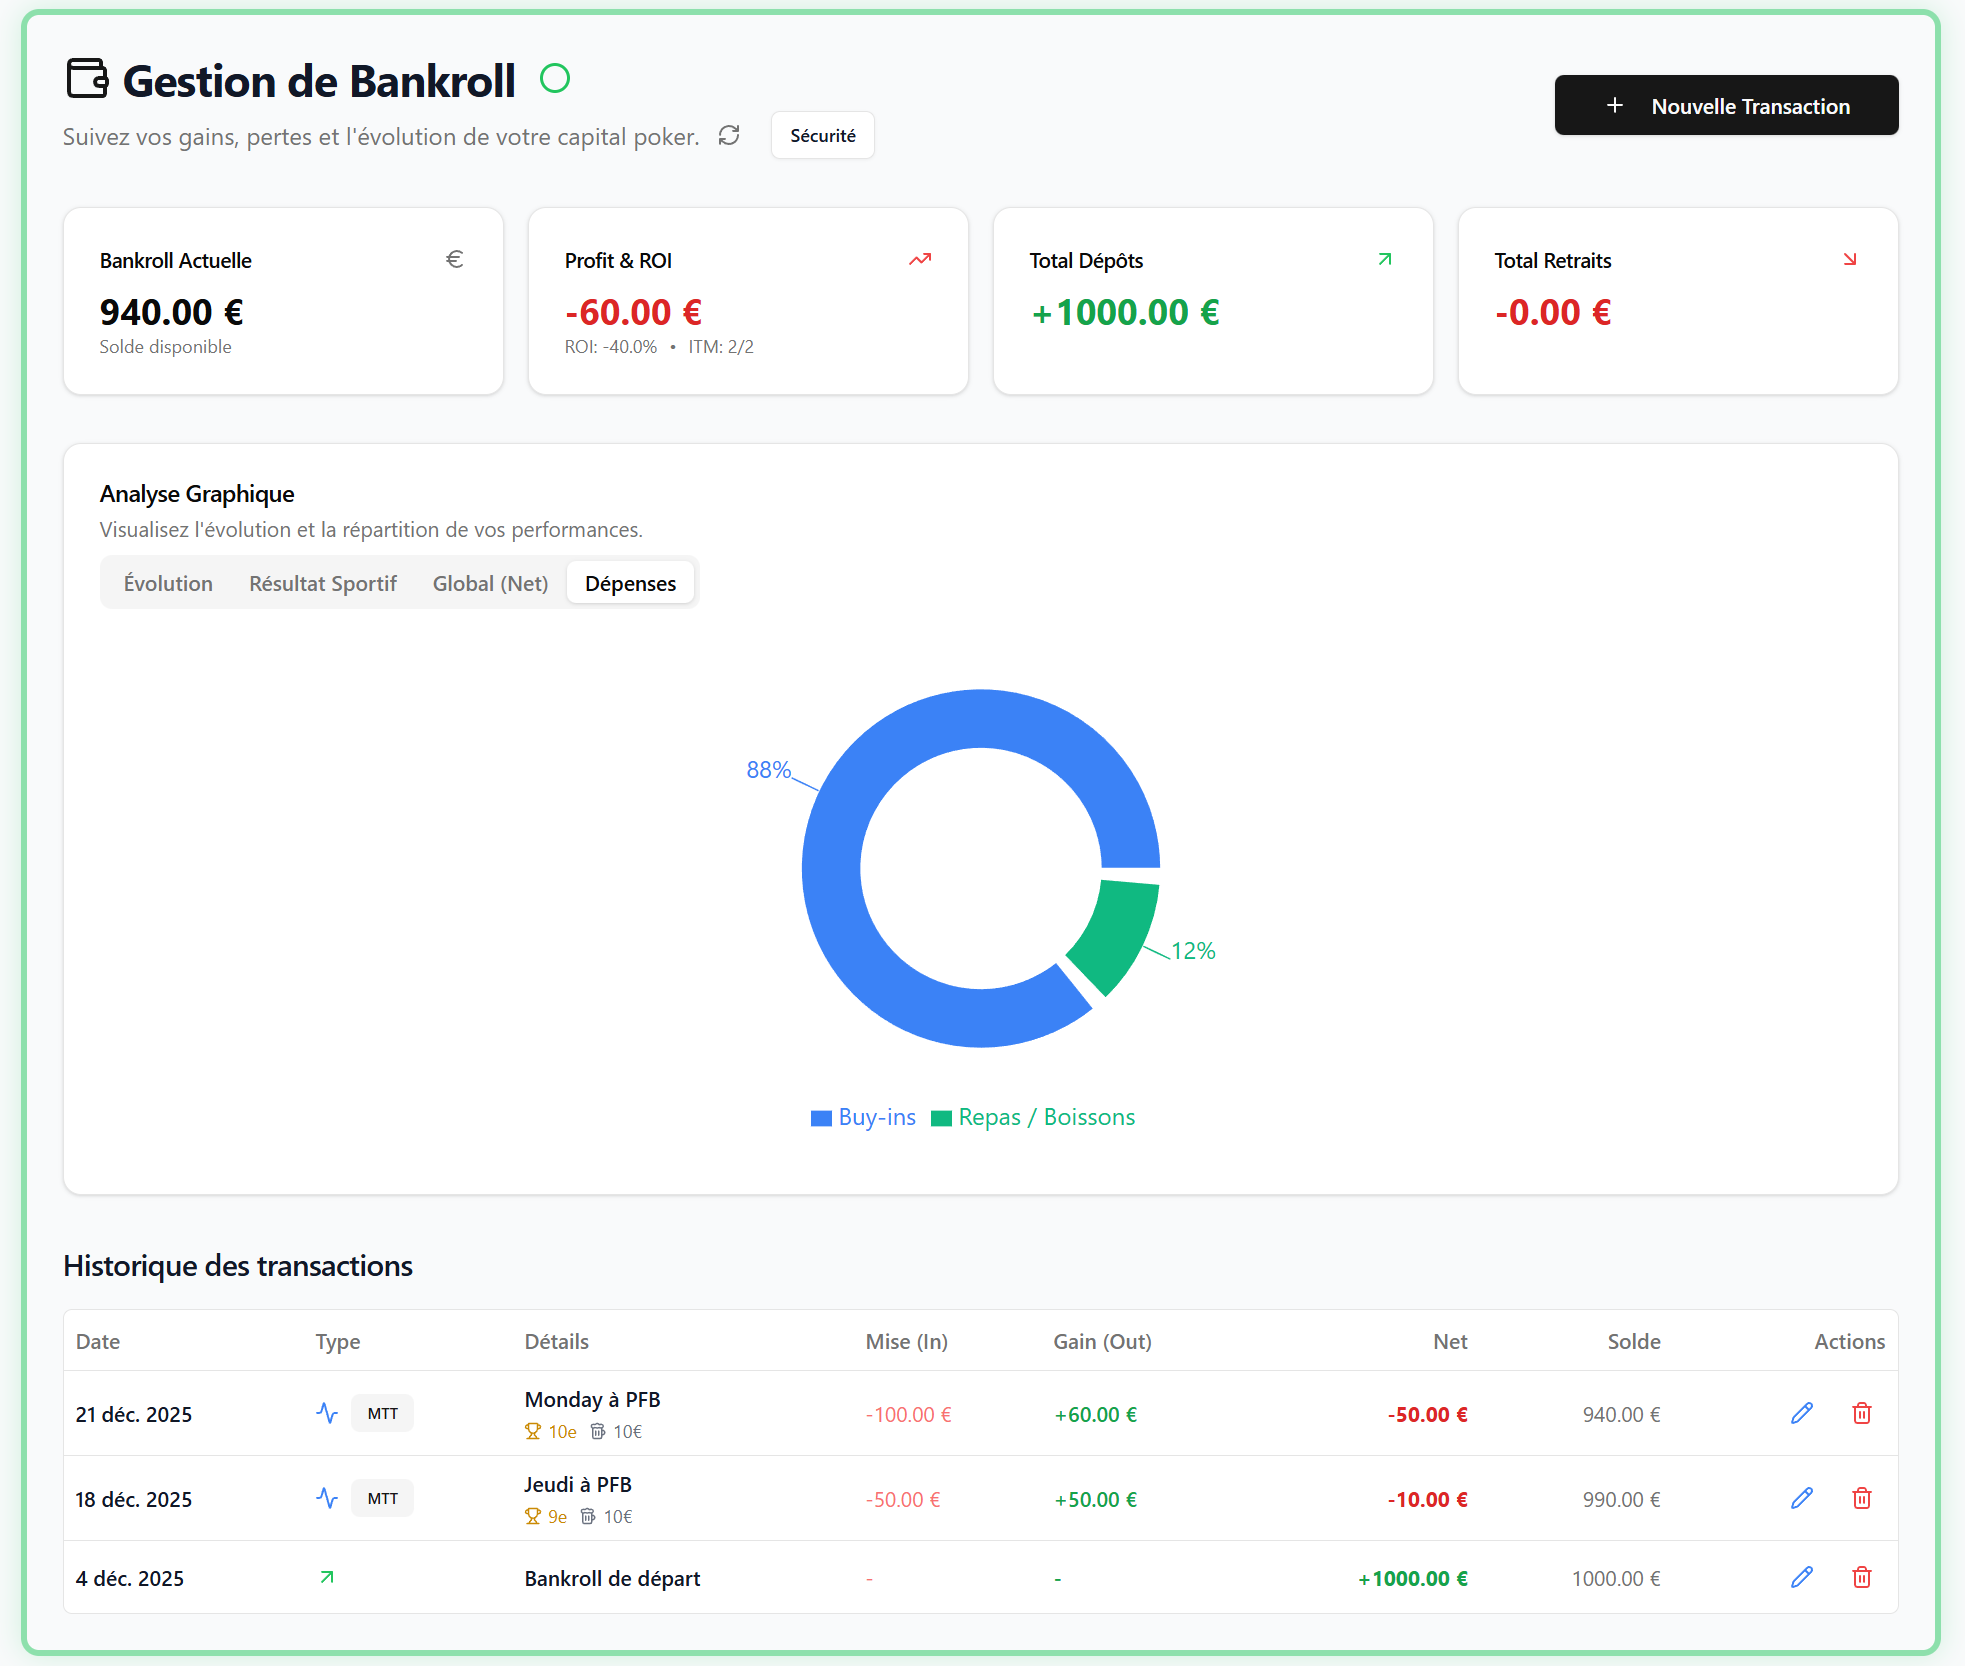Open the Résultat Sportif tab
This screenshot has height=1666, width=1965.
tap(322, 583)
